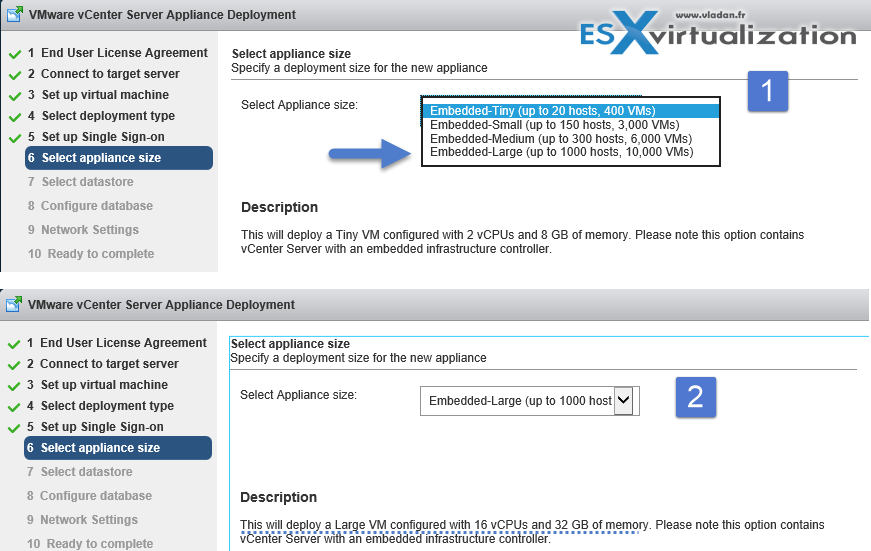Open the Embedded-Large appliance size dropdown arrow in bottom window
This screenshot has height=551, width=871.
point(623,399)
